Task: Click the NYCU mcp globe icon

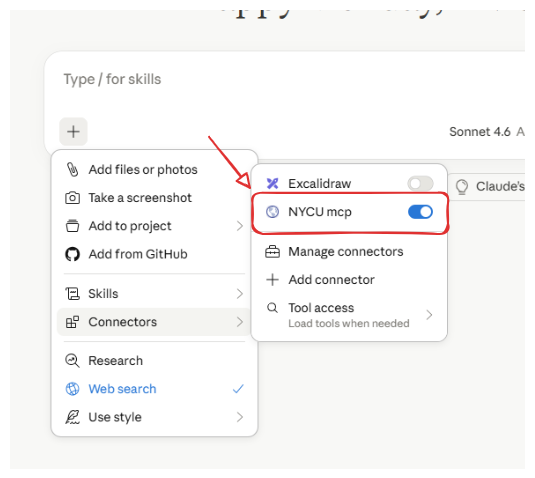Action: coord(272,212)
